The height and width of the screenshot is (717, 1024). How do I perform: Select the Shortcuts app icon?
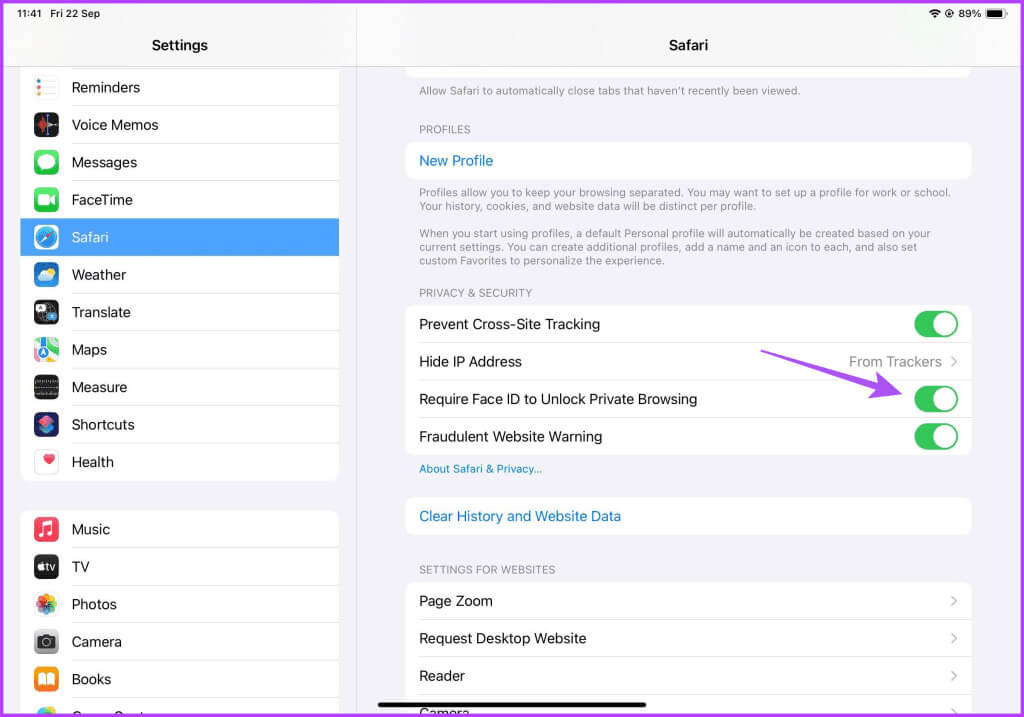tap(46, 424)
